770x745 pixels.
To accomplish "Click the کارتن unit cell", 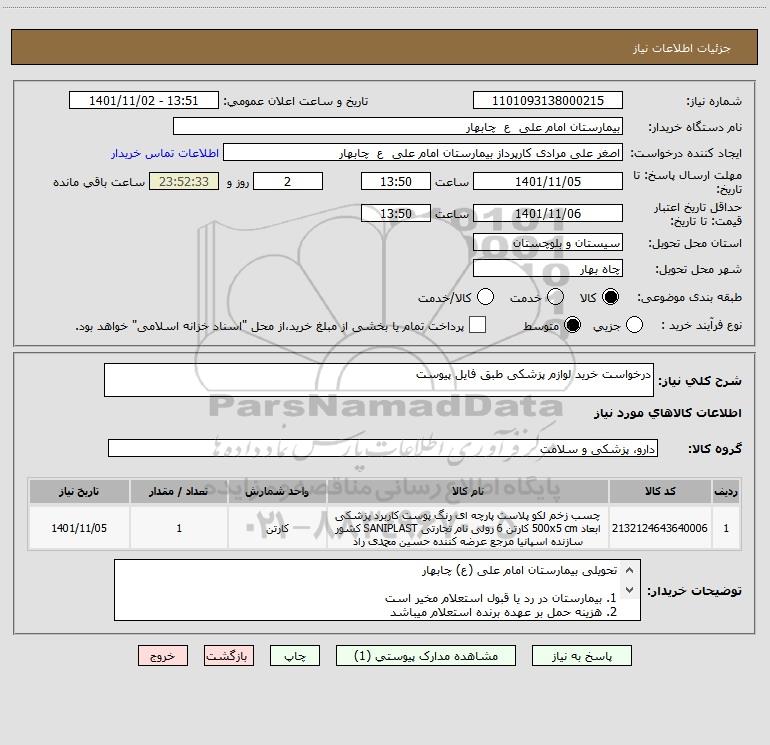I will pyautogui.click(x=277, y=528).
